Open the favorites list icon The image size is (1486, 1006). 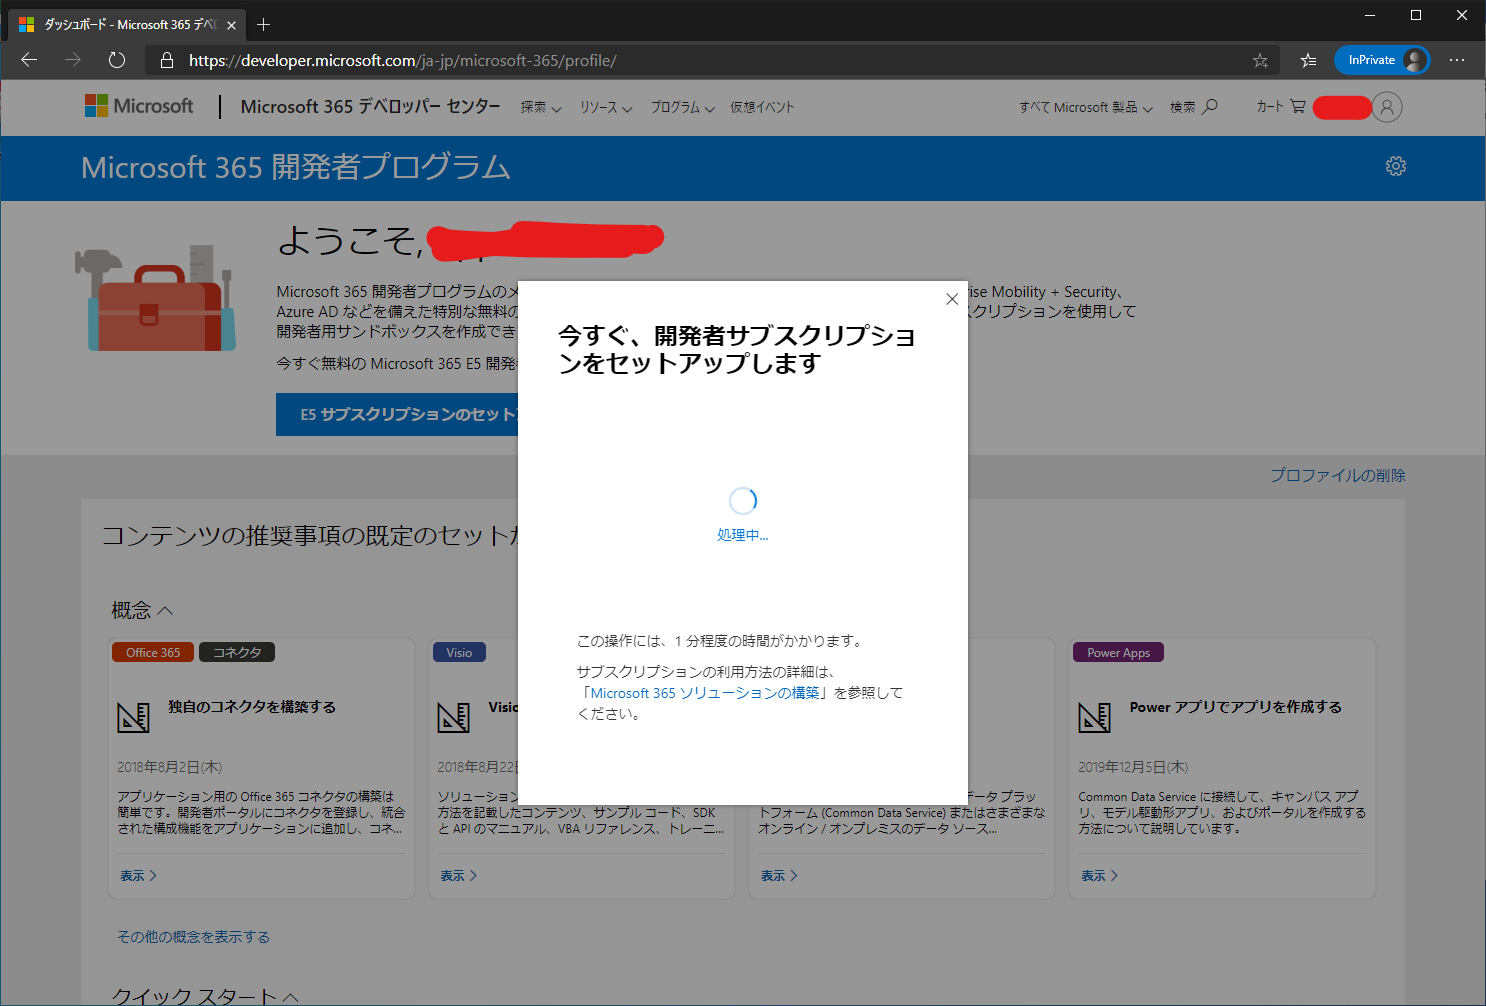point(1308,60)
